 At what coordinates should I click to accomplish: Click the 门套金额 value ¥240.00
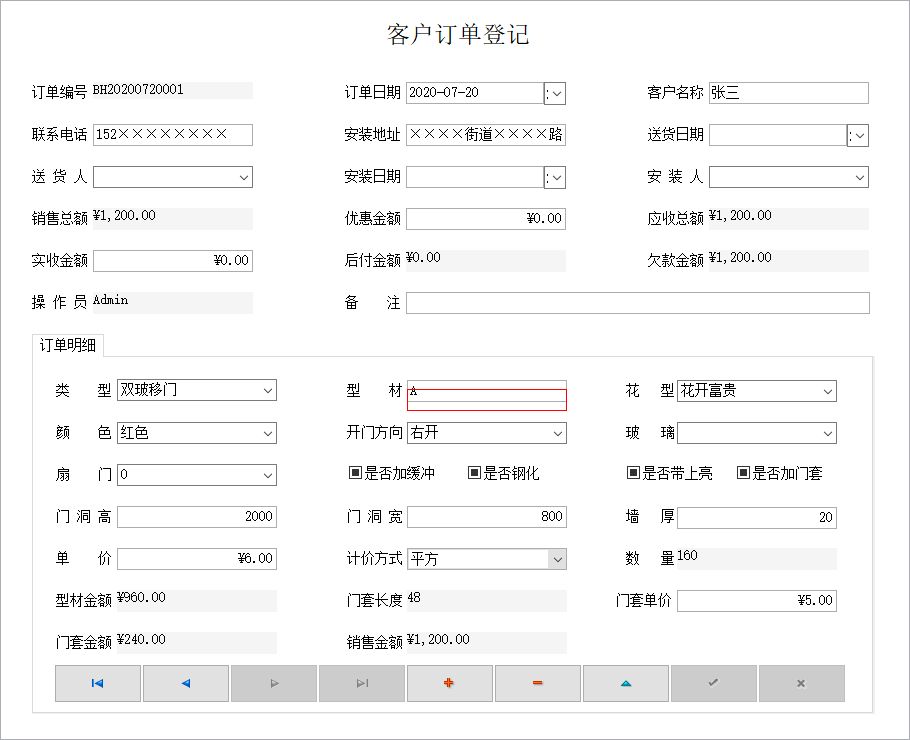(x=141, y=639)
